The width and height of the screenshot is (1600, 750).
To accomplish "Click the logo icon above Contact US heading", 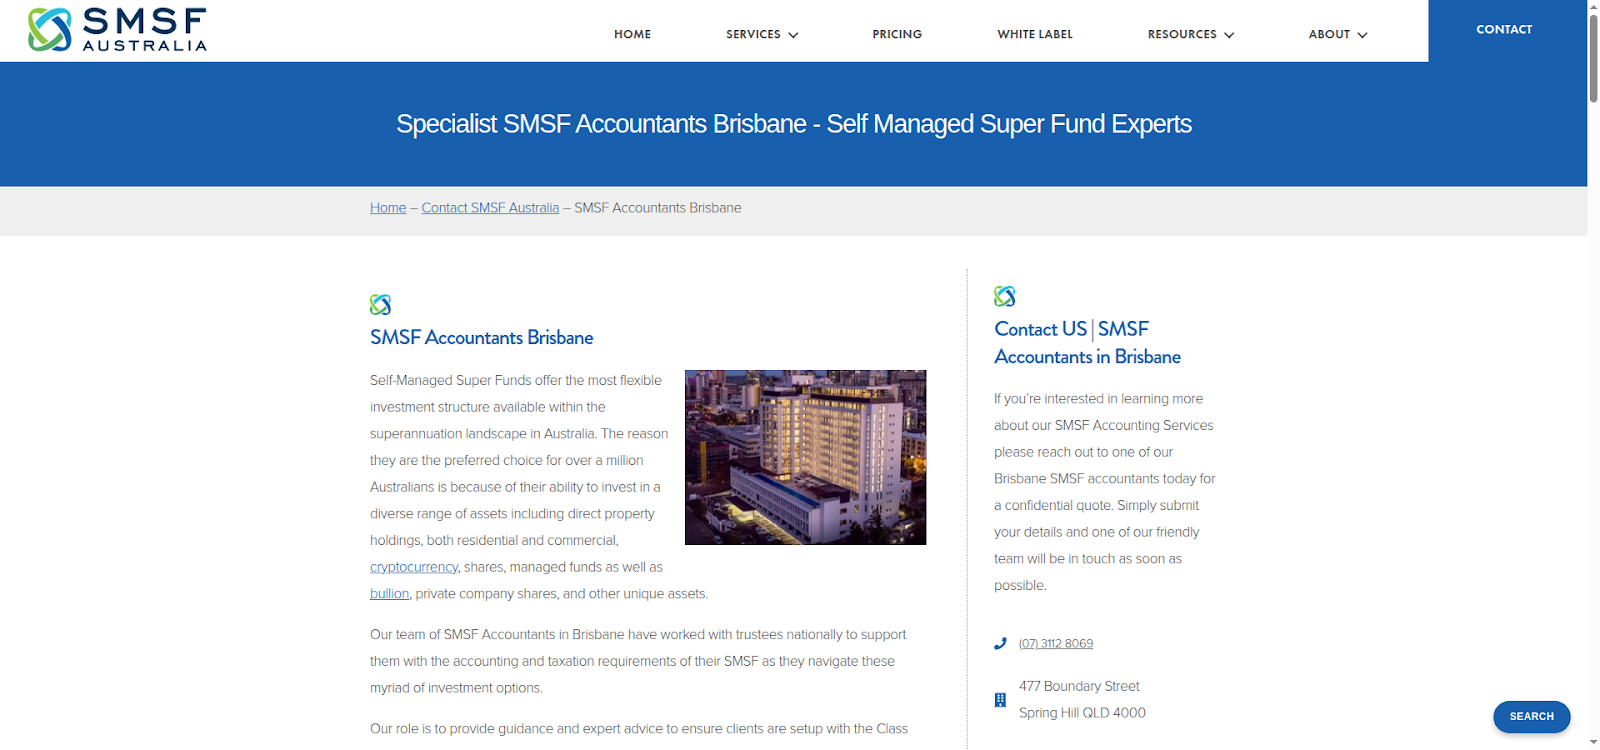I will click(x=1004, y=296).
